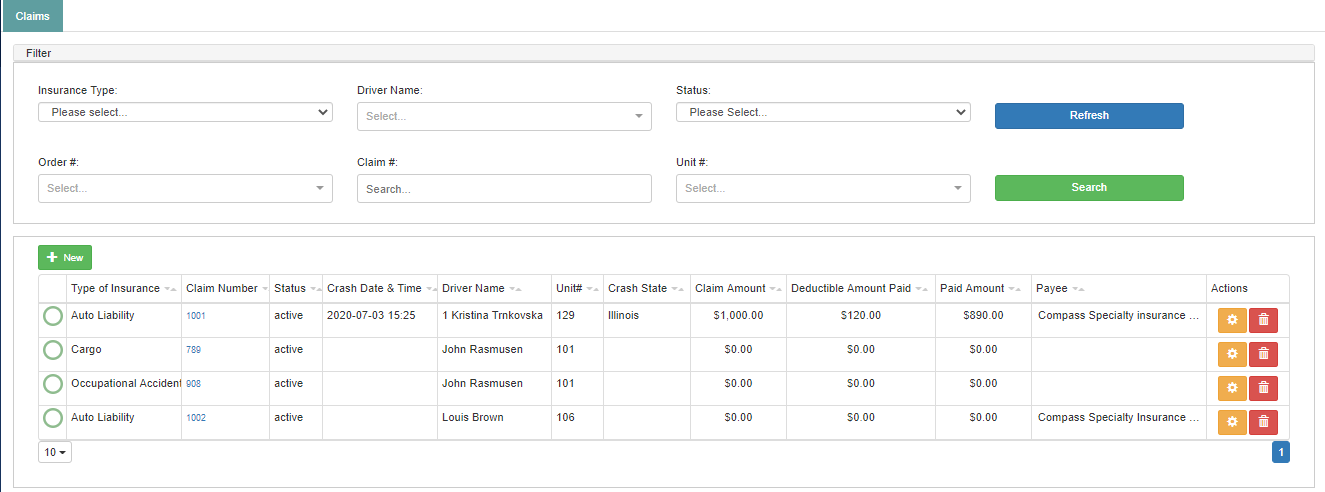Click the blue Refresh button
This screenshot has width=1325, height=492.
click(1089, 116)
